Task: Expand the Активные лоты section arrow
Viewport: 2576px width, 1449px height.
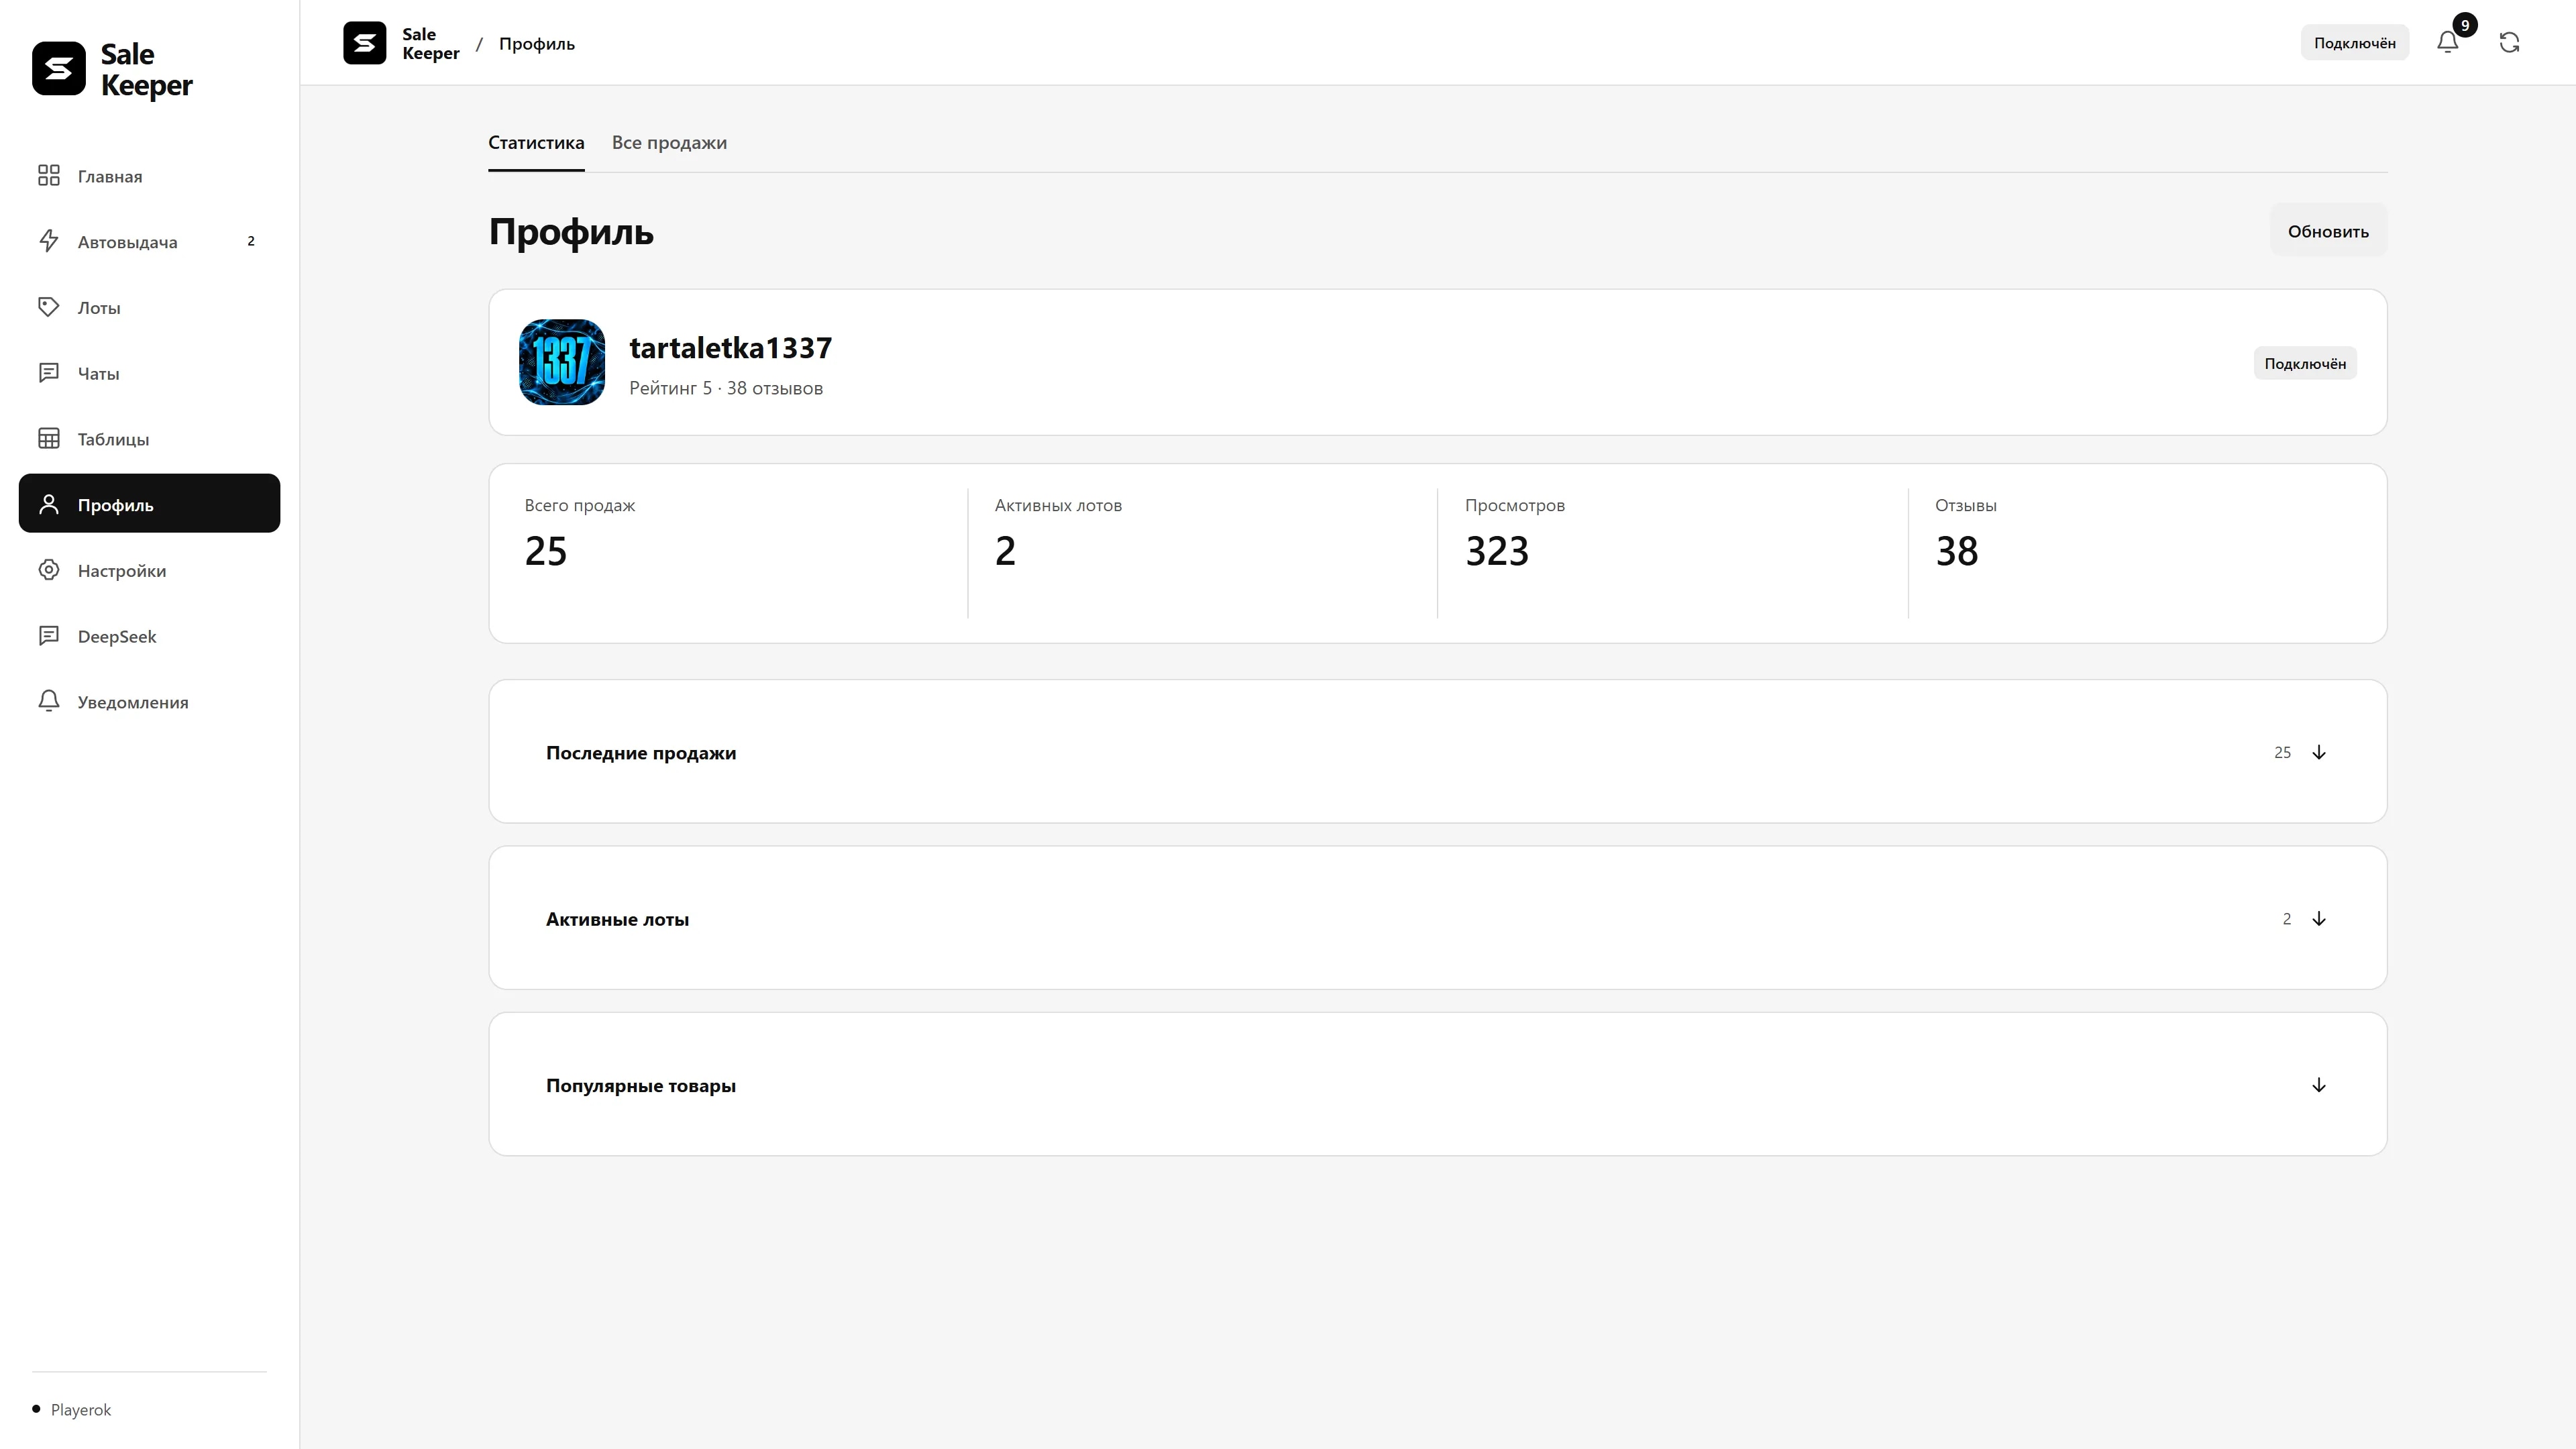Action: click(x=2319, y=919)
